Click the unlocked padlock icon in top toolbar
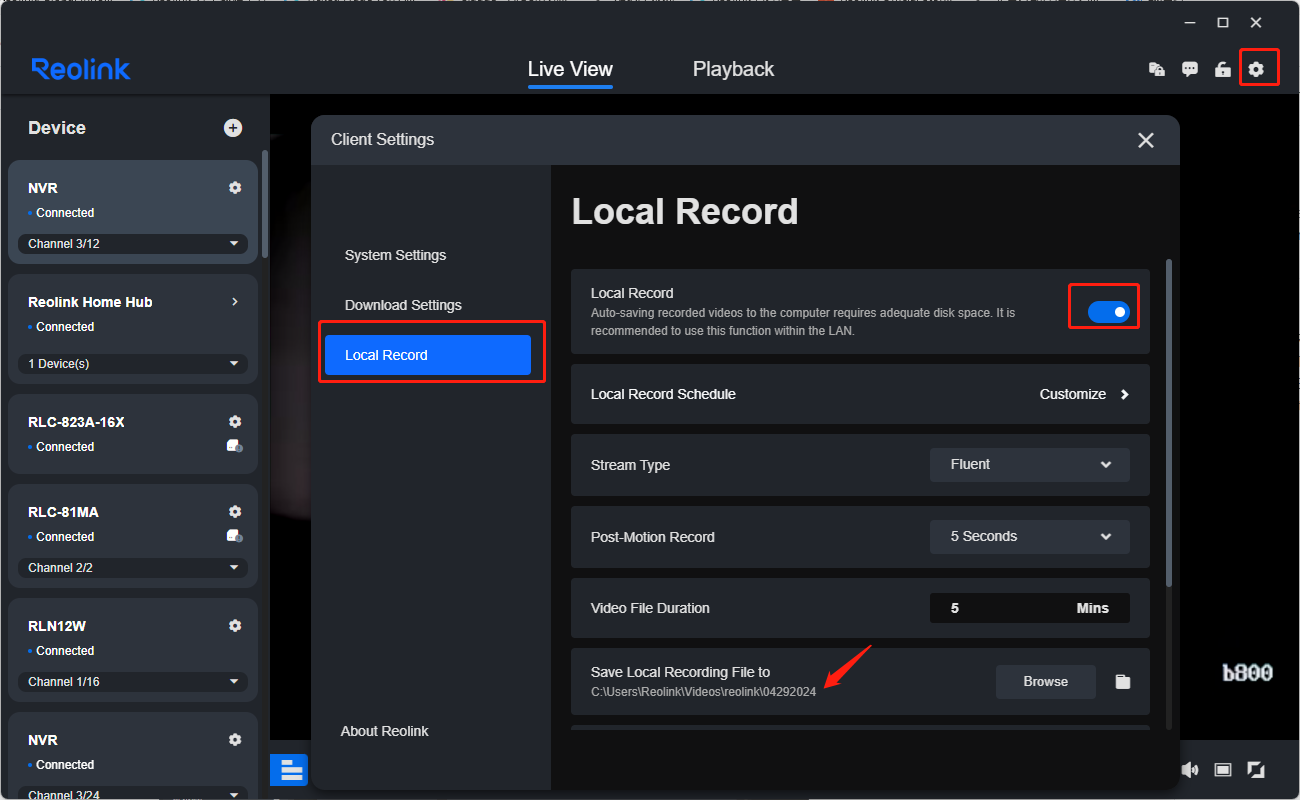 click(x=1222, y=69)
